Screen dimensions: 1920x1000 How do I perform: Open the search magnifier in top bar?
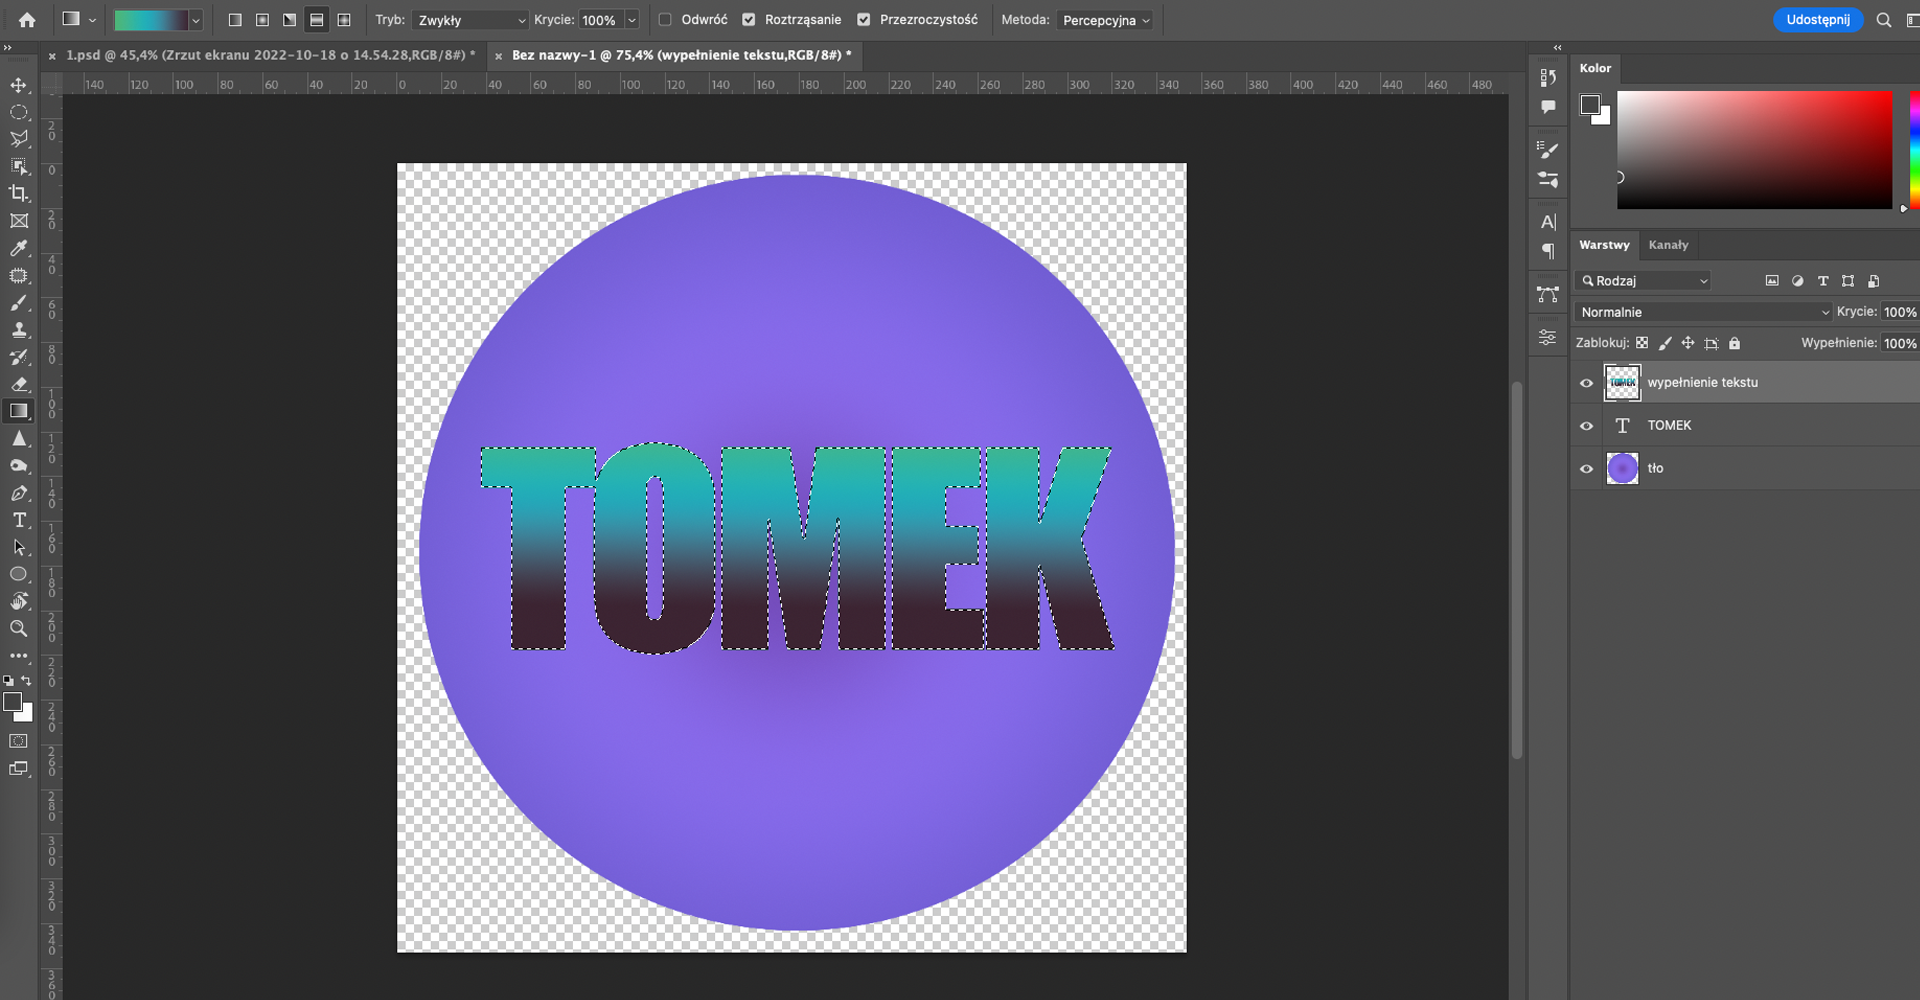click(1884, 20)
